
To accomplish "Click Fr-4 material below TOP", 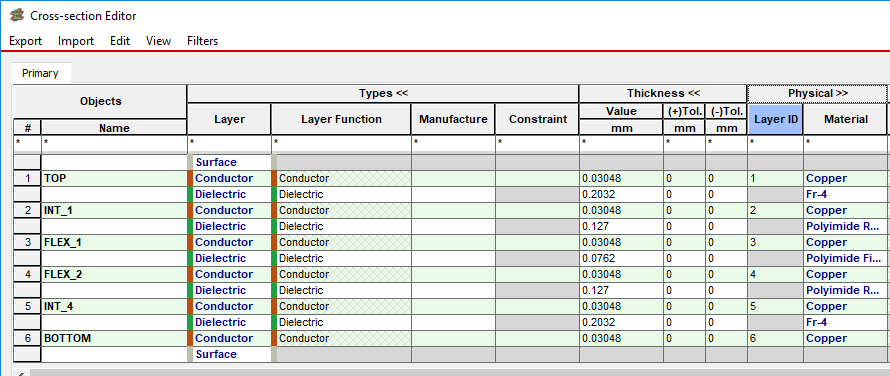I will click(845, 194).
